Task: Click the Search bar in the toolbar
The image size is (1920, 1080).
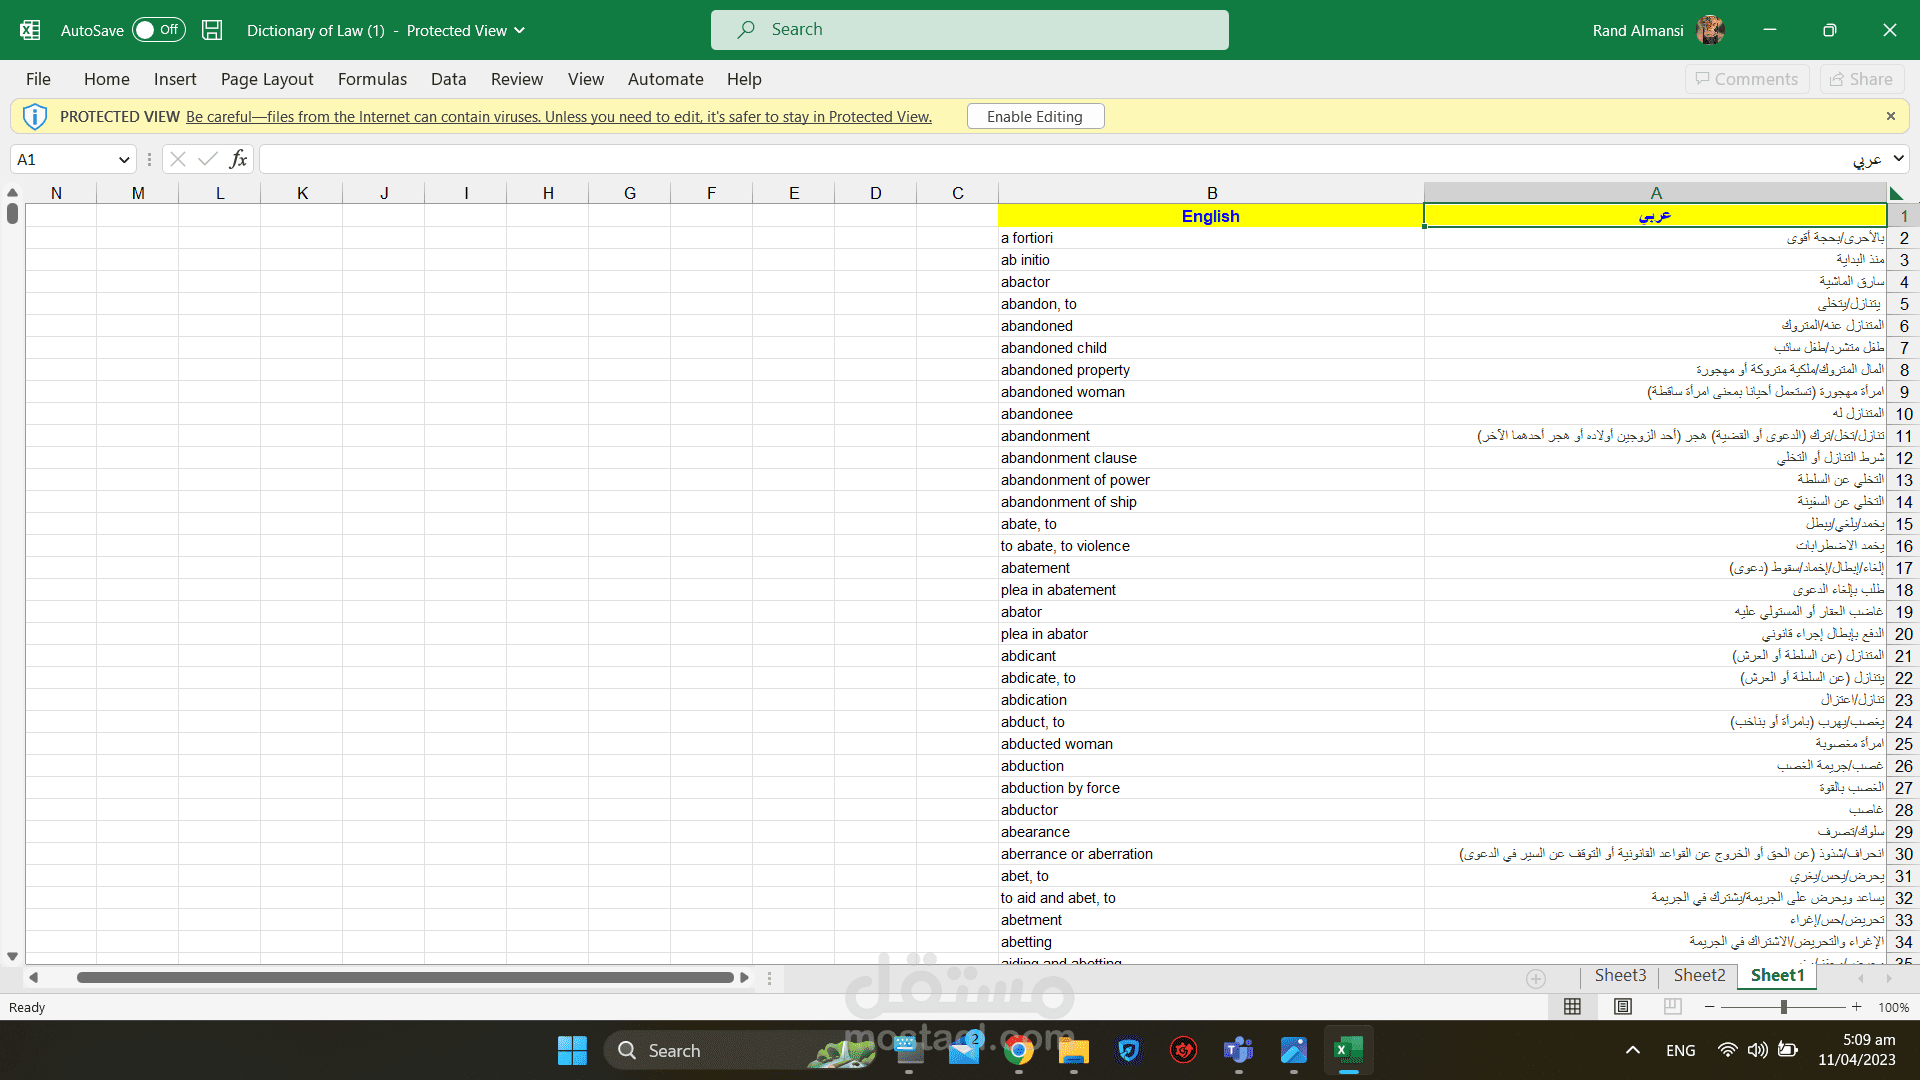Action: [971, 29]
